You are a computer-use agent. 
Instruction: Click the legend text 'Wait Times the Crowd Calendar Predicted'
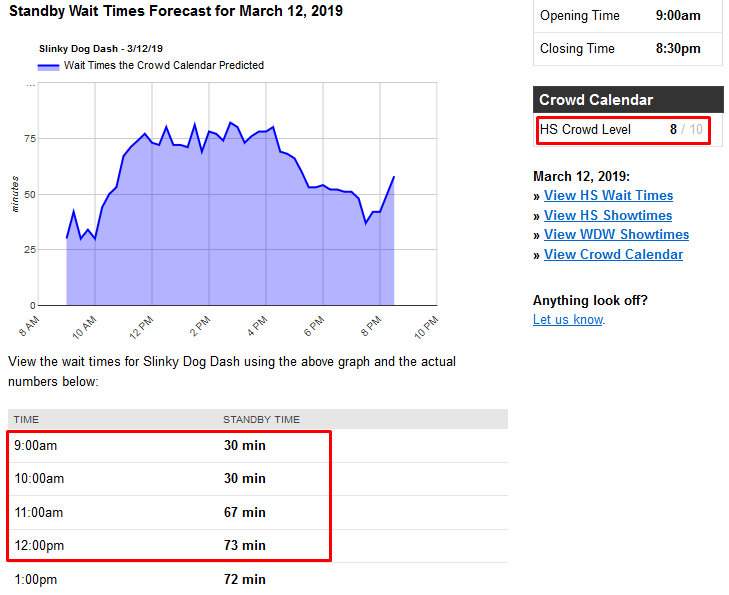164,66
